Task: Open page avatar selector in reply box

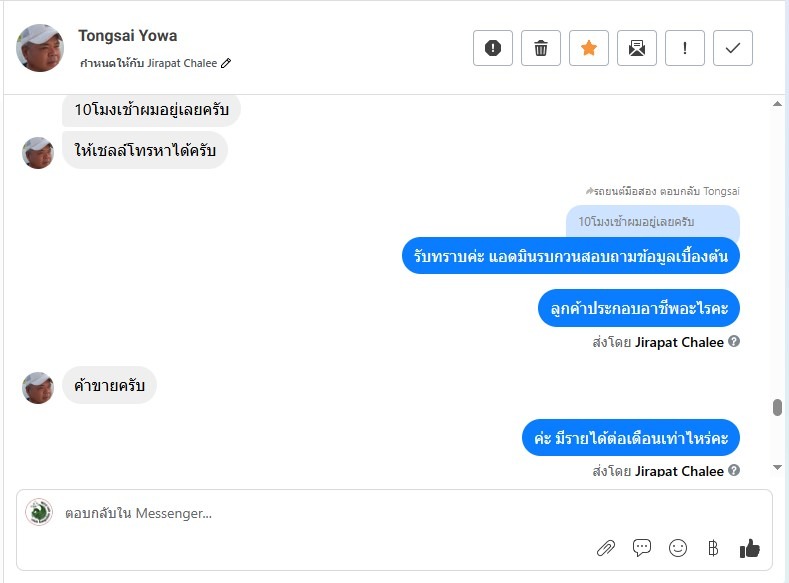Action: pos(39,512)
